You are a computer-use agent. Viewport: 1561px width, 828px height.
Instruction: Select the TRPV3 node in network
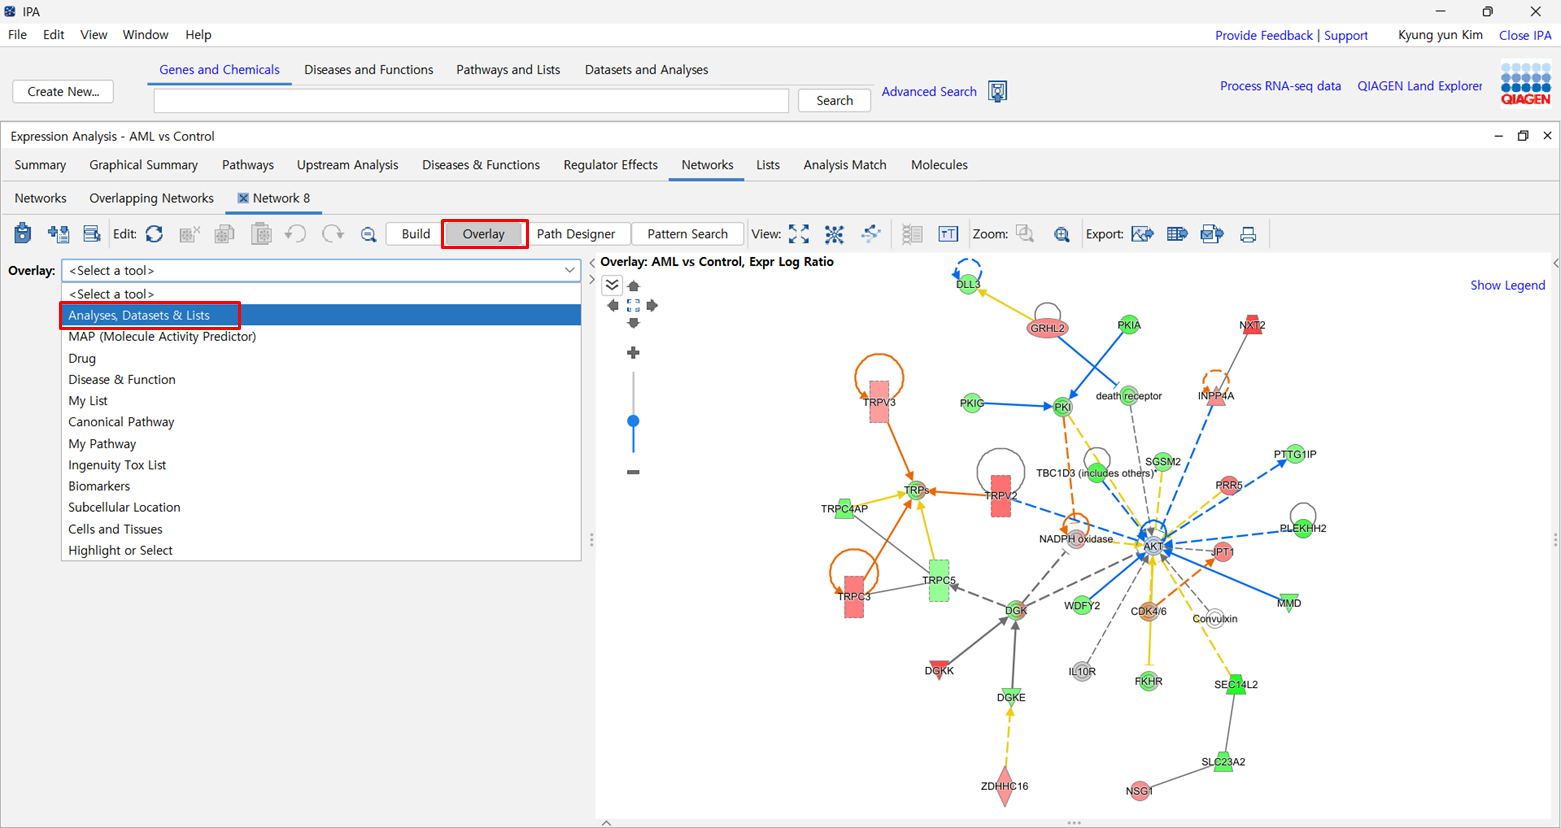click(x=879, y=401)
